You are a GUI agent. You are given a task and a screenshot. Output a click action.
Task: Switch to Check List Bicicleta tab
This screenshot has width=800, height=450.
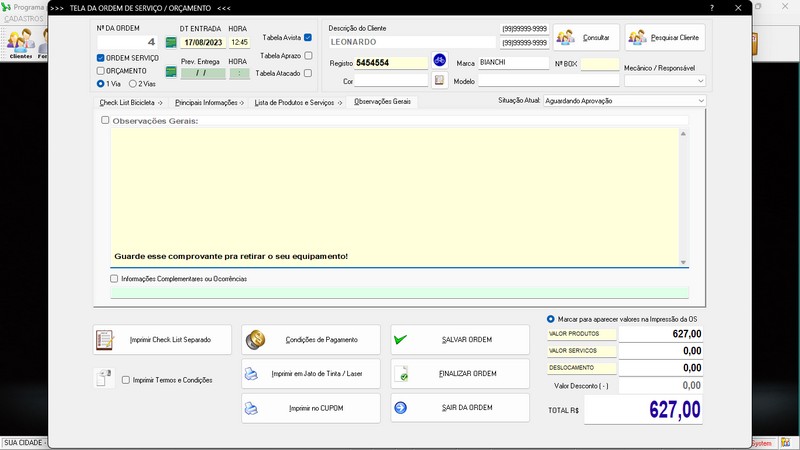tap(131, 103)
